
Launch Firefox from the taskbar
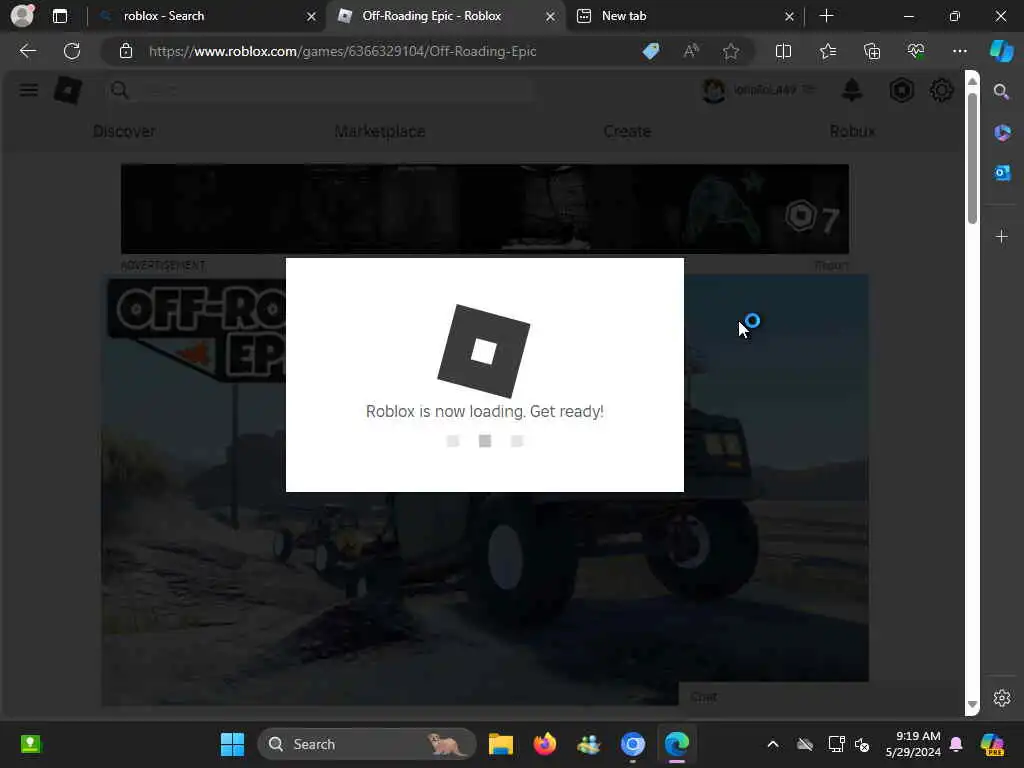coord(545,744)
